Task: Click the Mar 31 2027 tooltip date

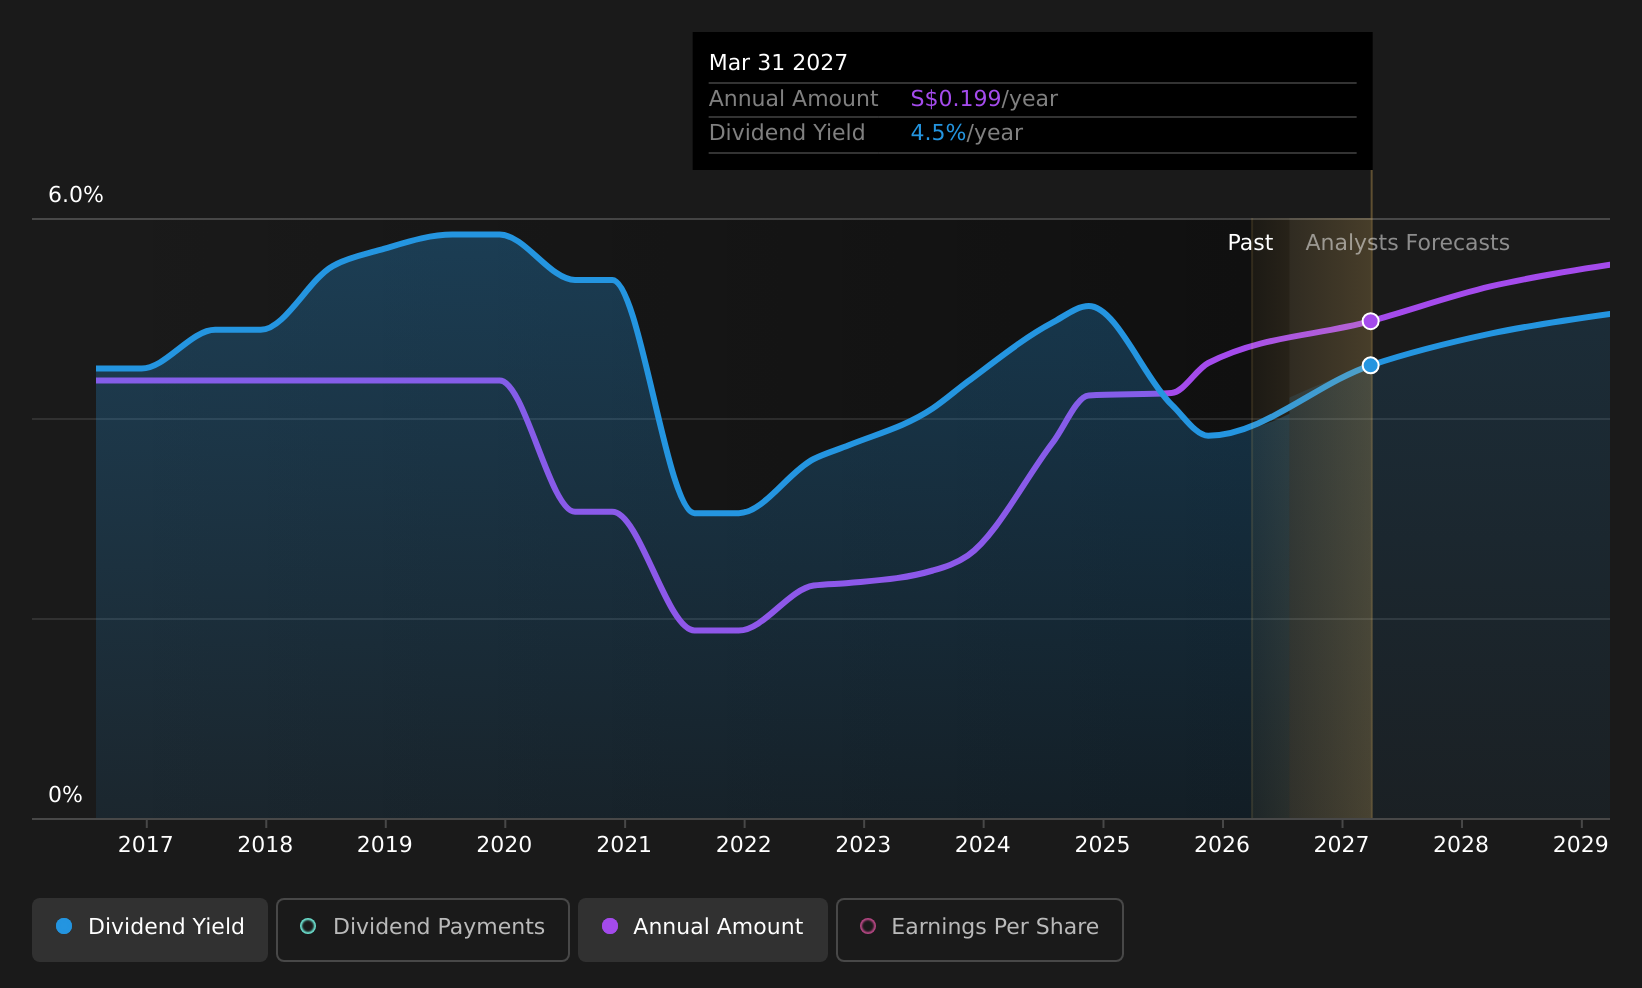Action: tap(778, 63)
